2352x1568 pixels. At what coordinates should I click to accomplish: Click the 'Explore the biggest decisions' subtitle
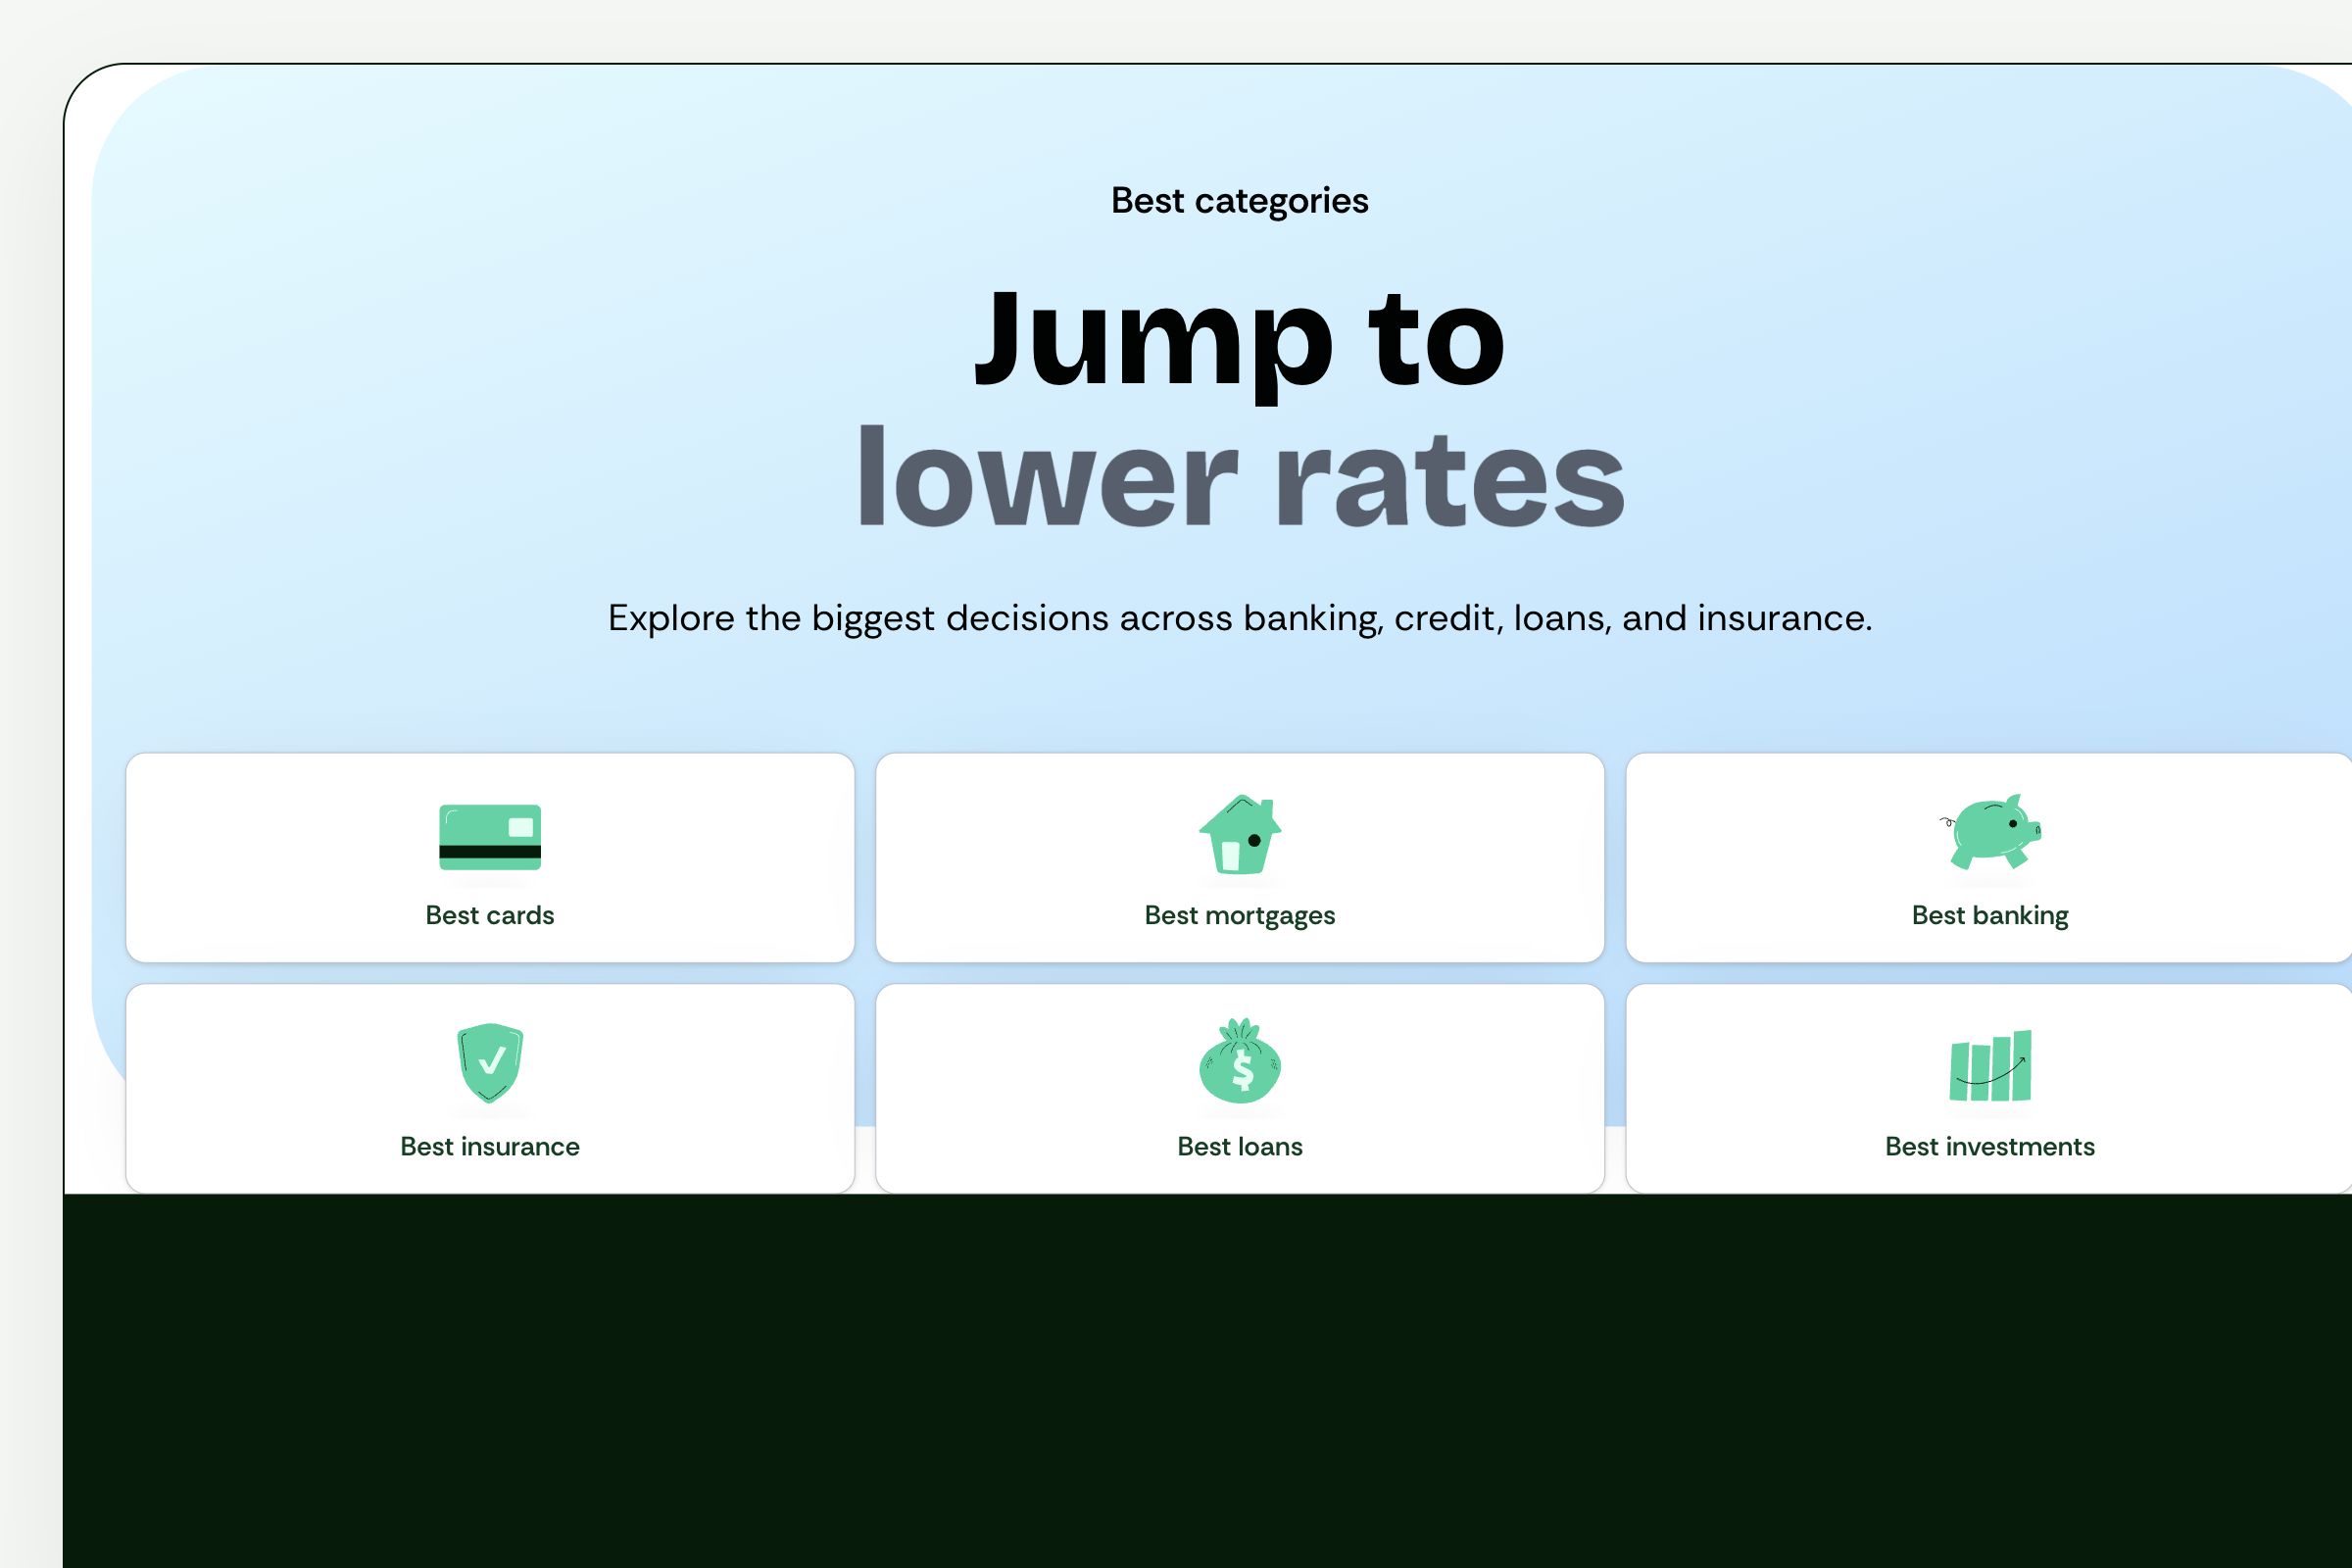(x=1240, y=618)
